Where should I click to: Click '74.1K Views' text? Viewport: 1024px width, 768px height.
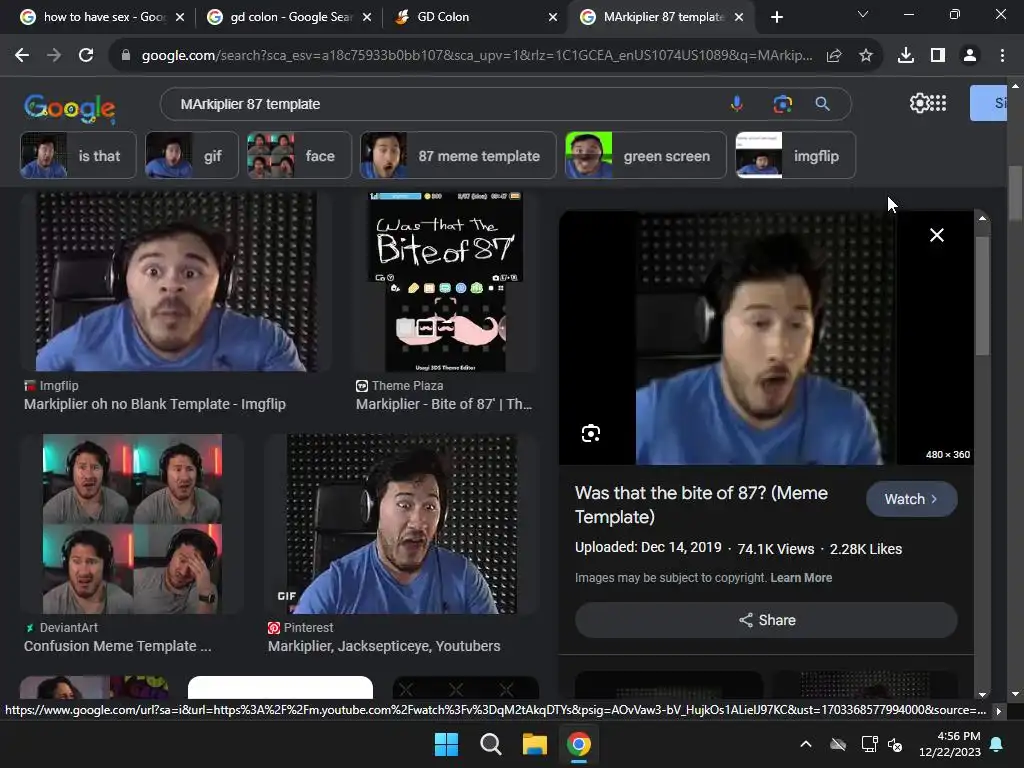pyautogui.click(x=776, y=549)
